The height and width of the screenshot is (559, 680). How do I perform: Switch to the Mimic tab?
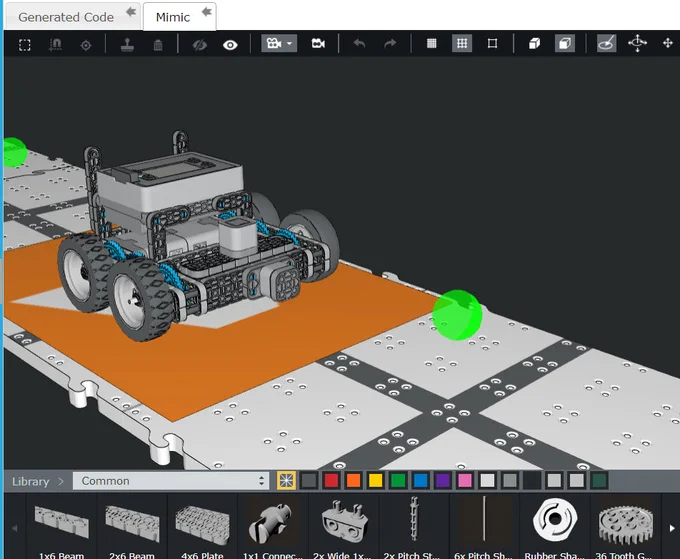pyautogui.click(x=173, y=17)
